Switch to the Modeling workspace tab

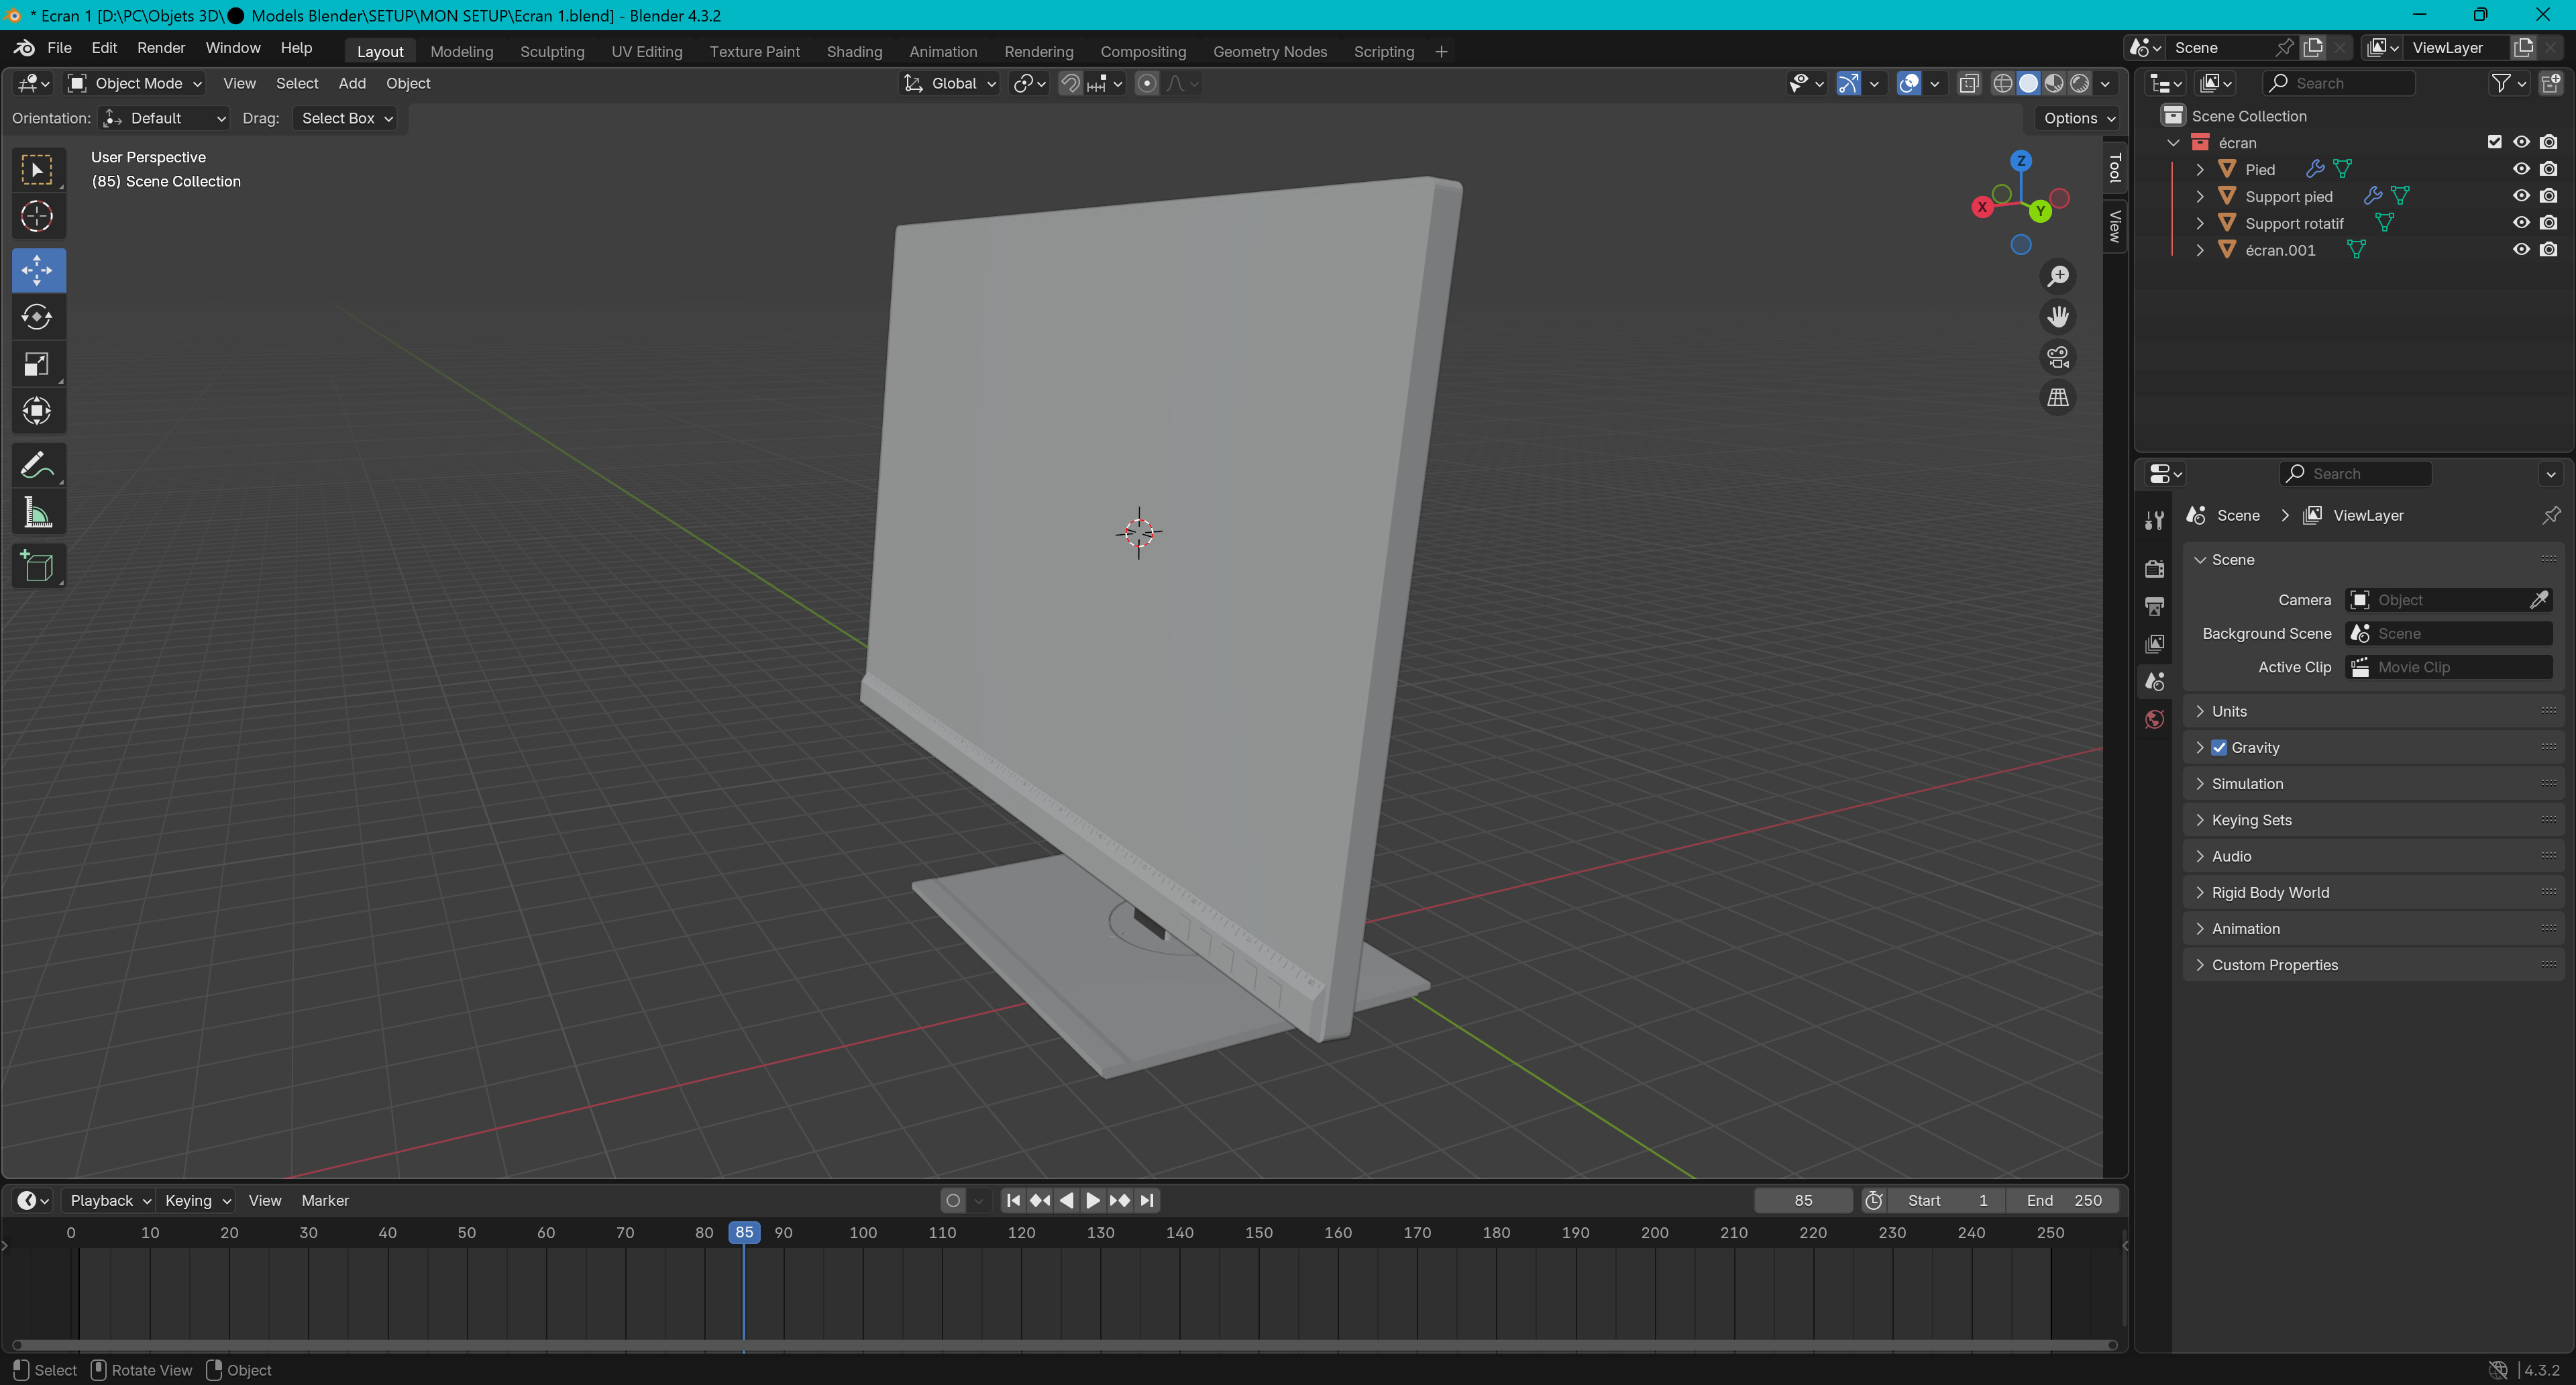pyautogui.click(x=461, y=52)
